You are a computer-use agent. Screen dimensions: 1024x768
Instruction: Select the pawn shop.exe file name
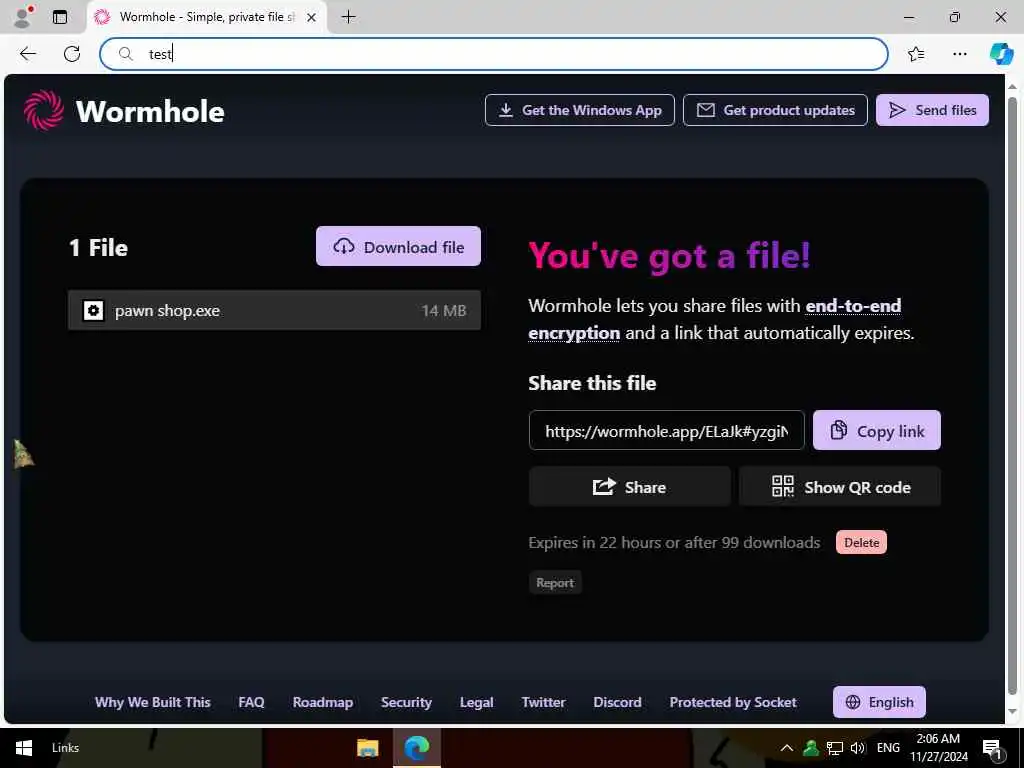pos(167,311)
